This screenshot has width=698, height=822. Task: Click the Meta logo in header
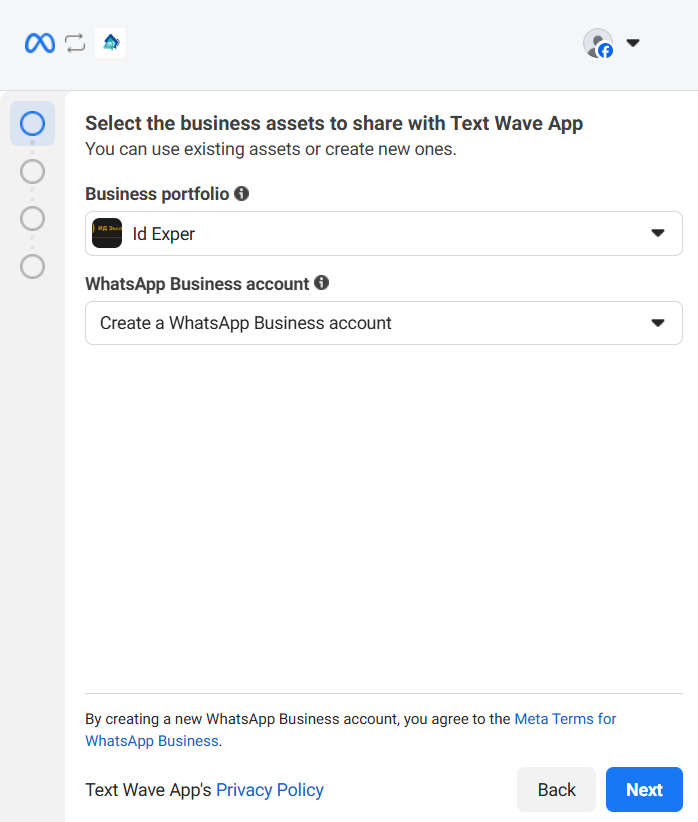click(x=40, y=43)
